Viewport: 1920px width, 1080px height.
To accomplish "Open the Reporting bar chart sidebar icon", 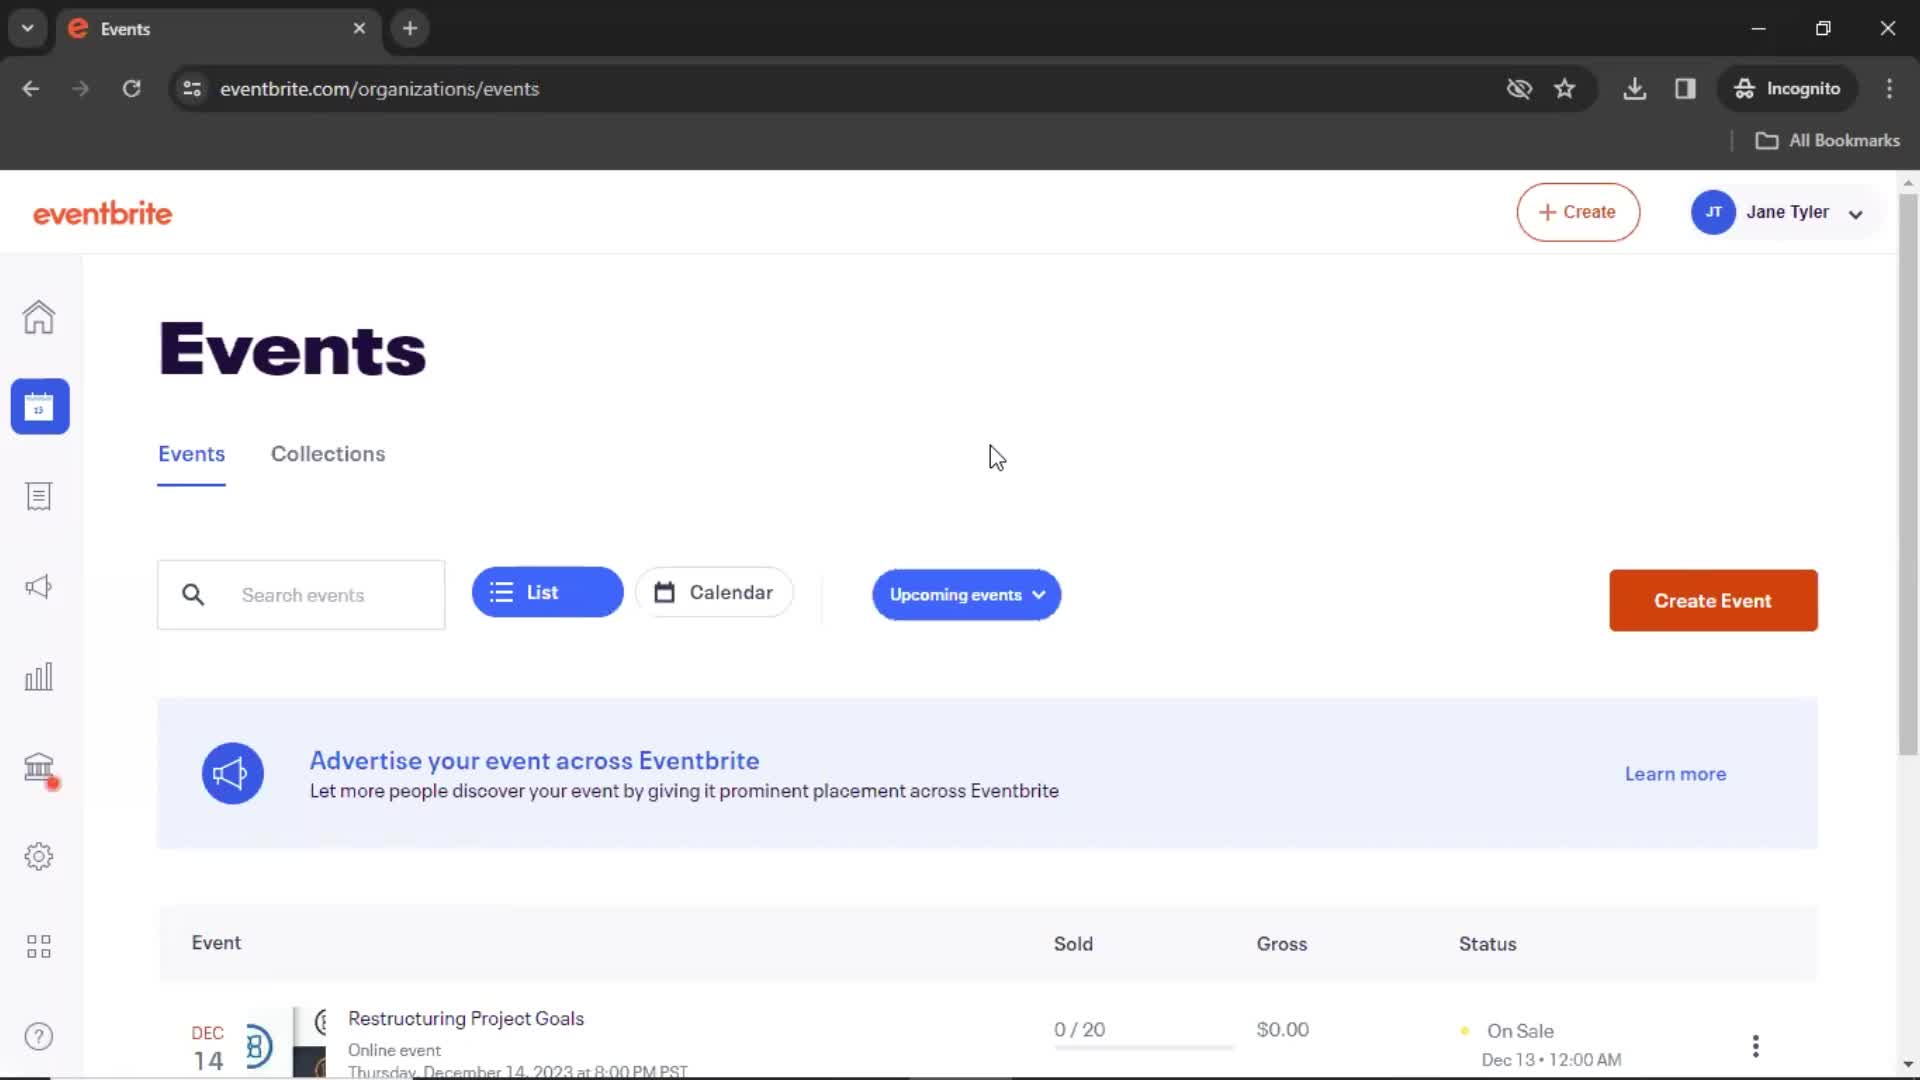I will (39, 677).
